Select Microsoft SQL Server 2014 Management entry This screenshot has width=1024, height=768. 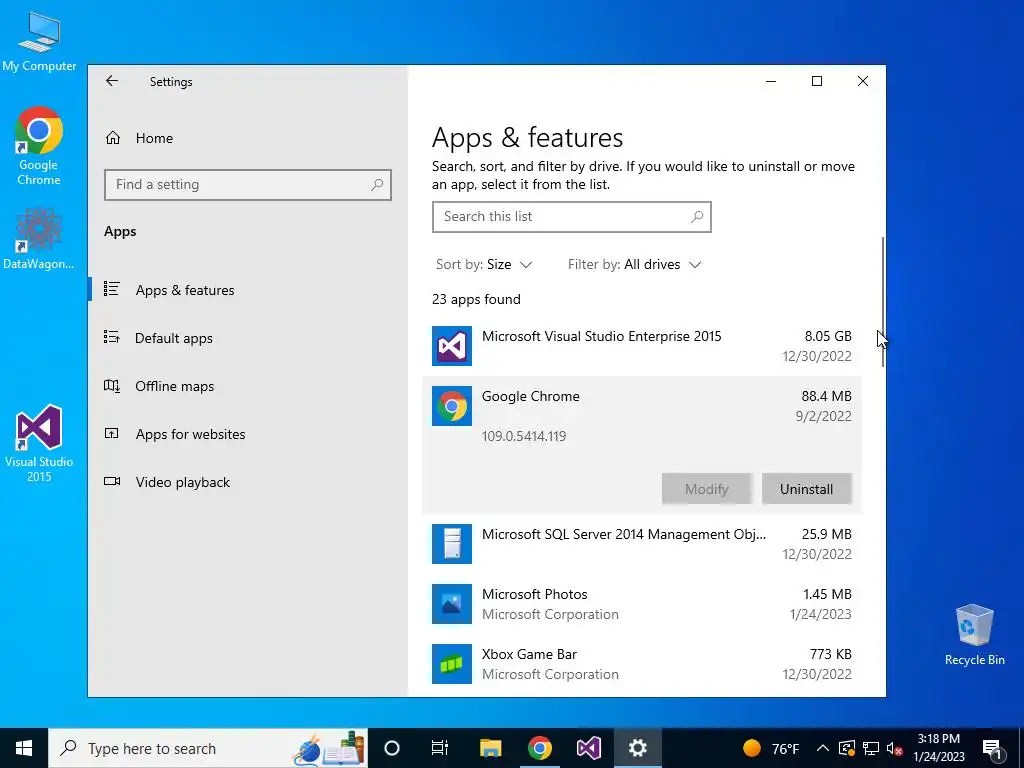pyautogui.click(x=642, y=544)
